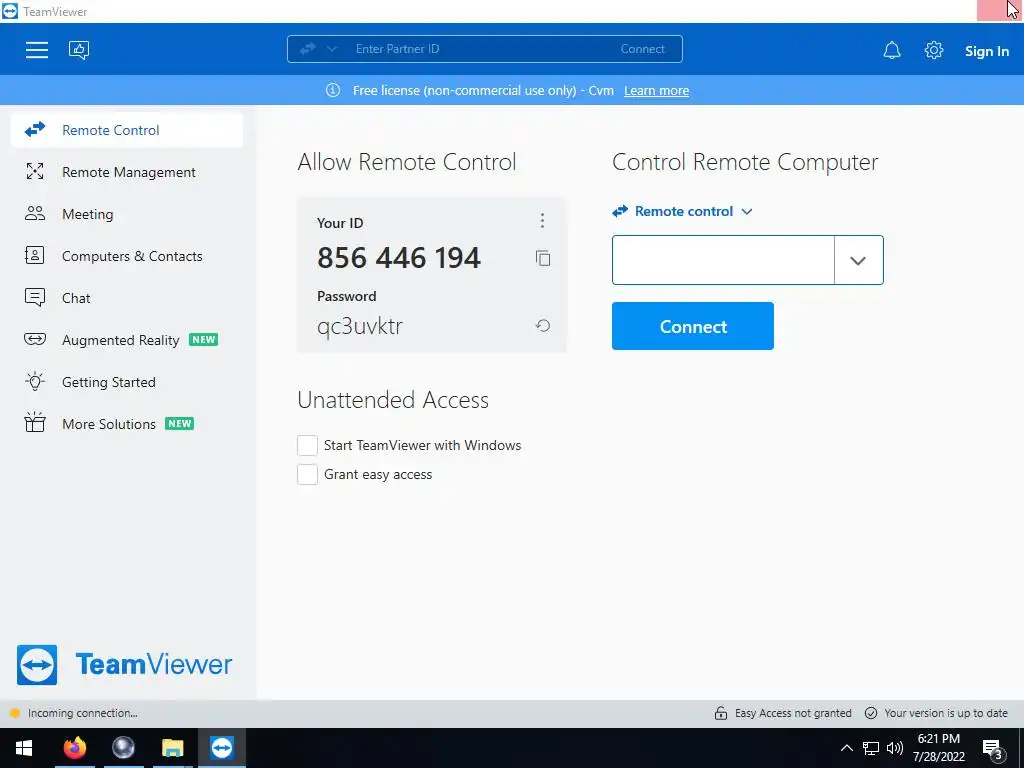
Task: Click the Easy Access not granted status
Action: pyautogui.click(x=793, y=713)
